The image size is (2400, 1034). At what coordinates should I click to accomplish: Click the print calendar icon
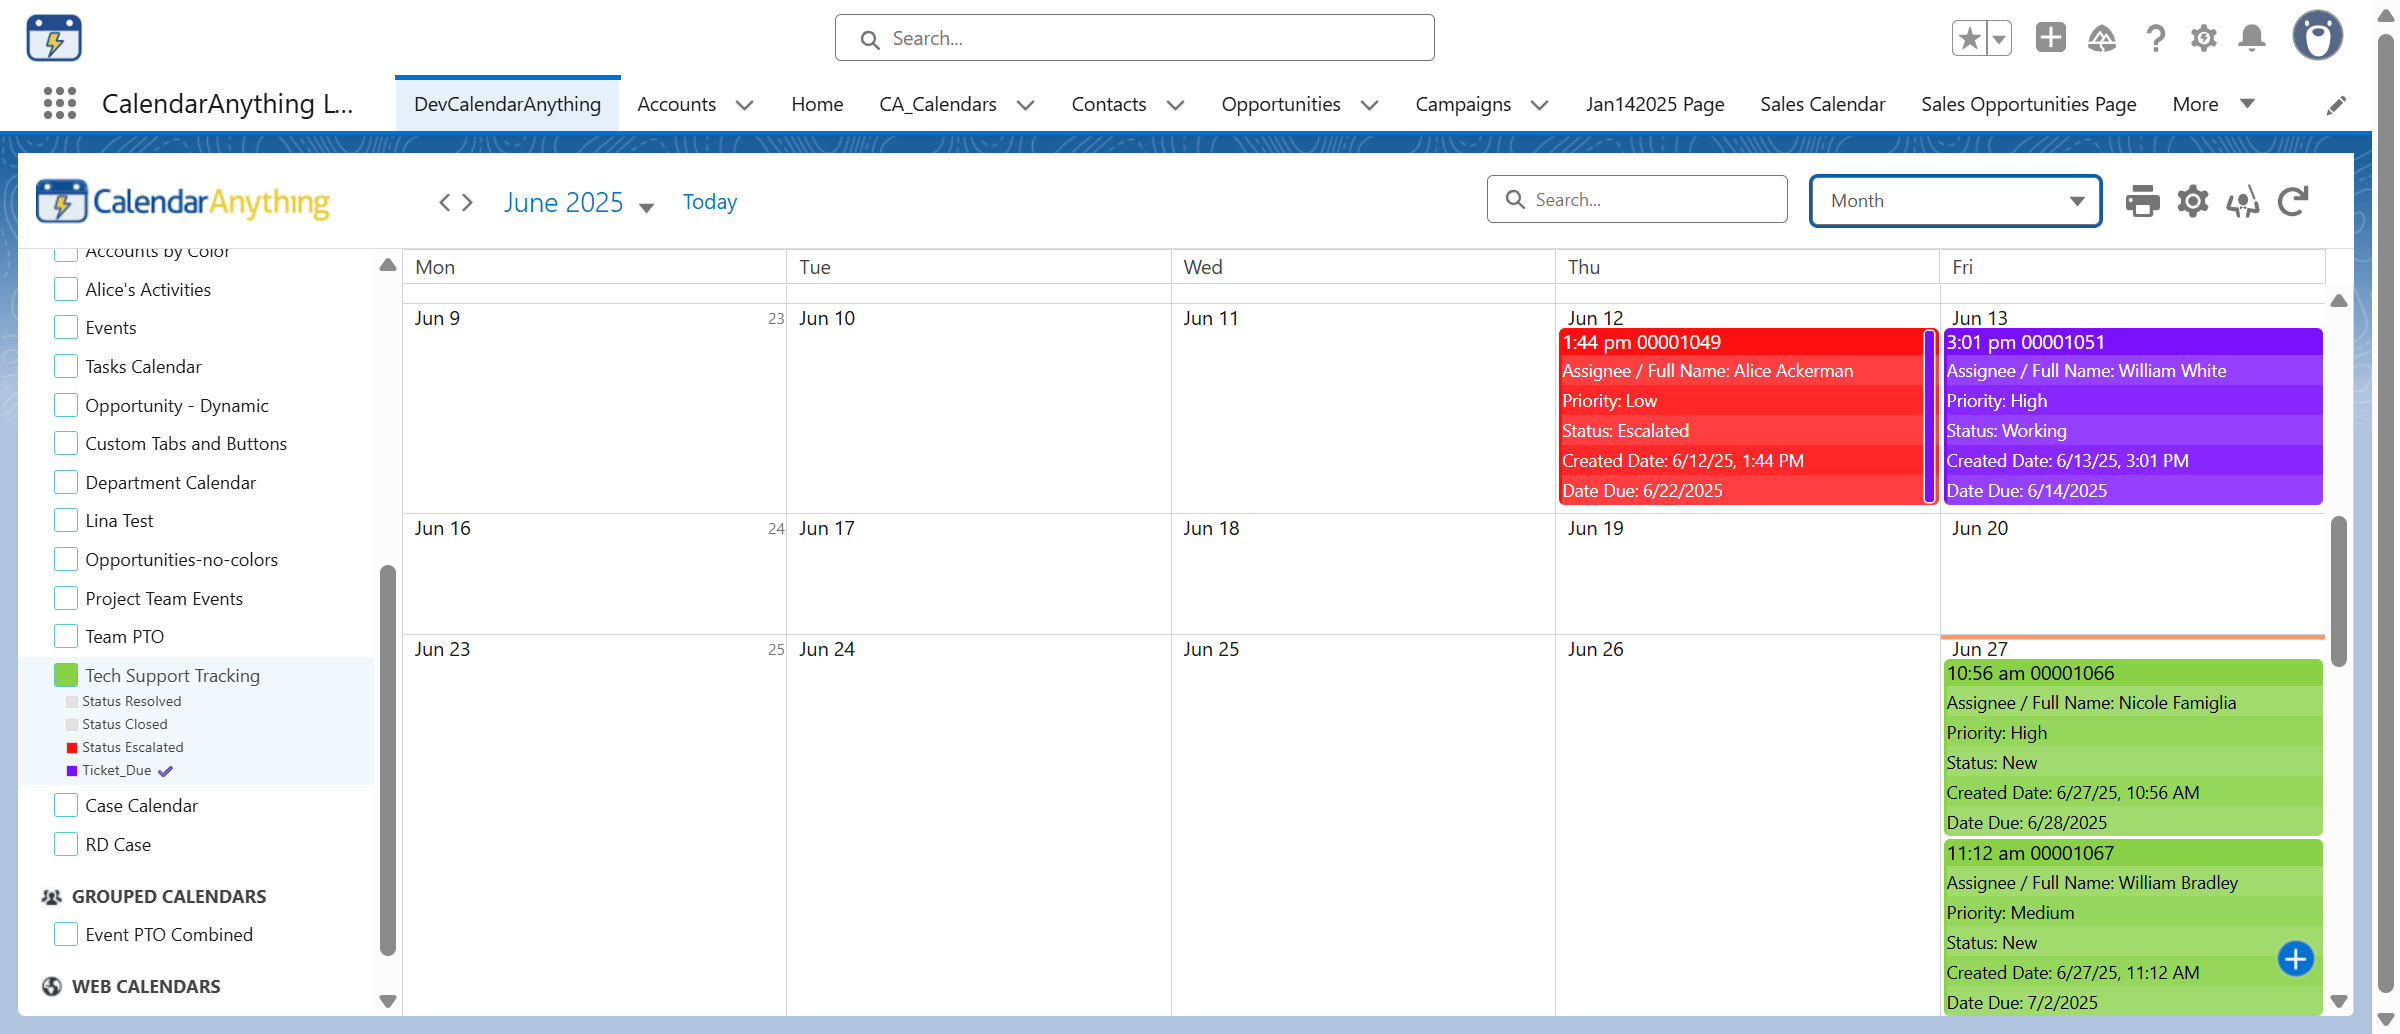[x=2142, y=201]
